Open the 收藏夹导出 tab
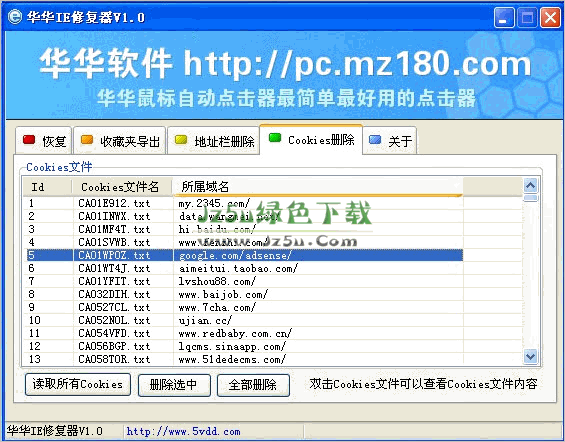The height and width of the screenshot is (442, 565). [x=120, y=140]
